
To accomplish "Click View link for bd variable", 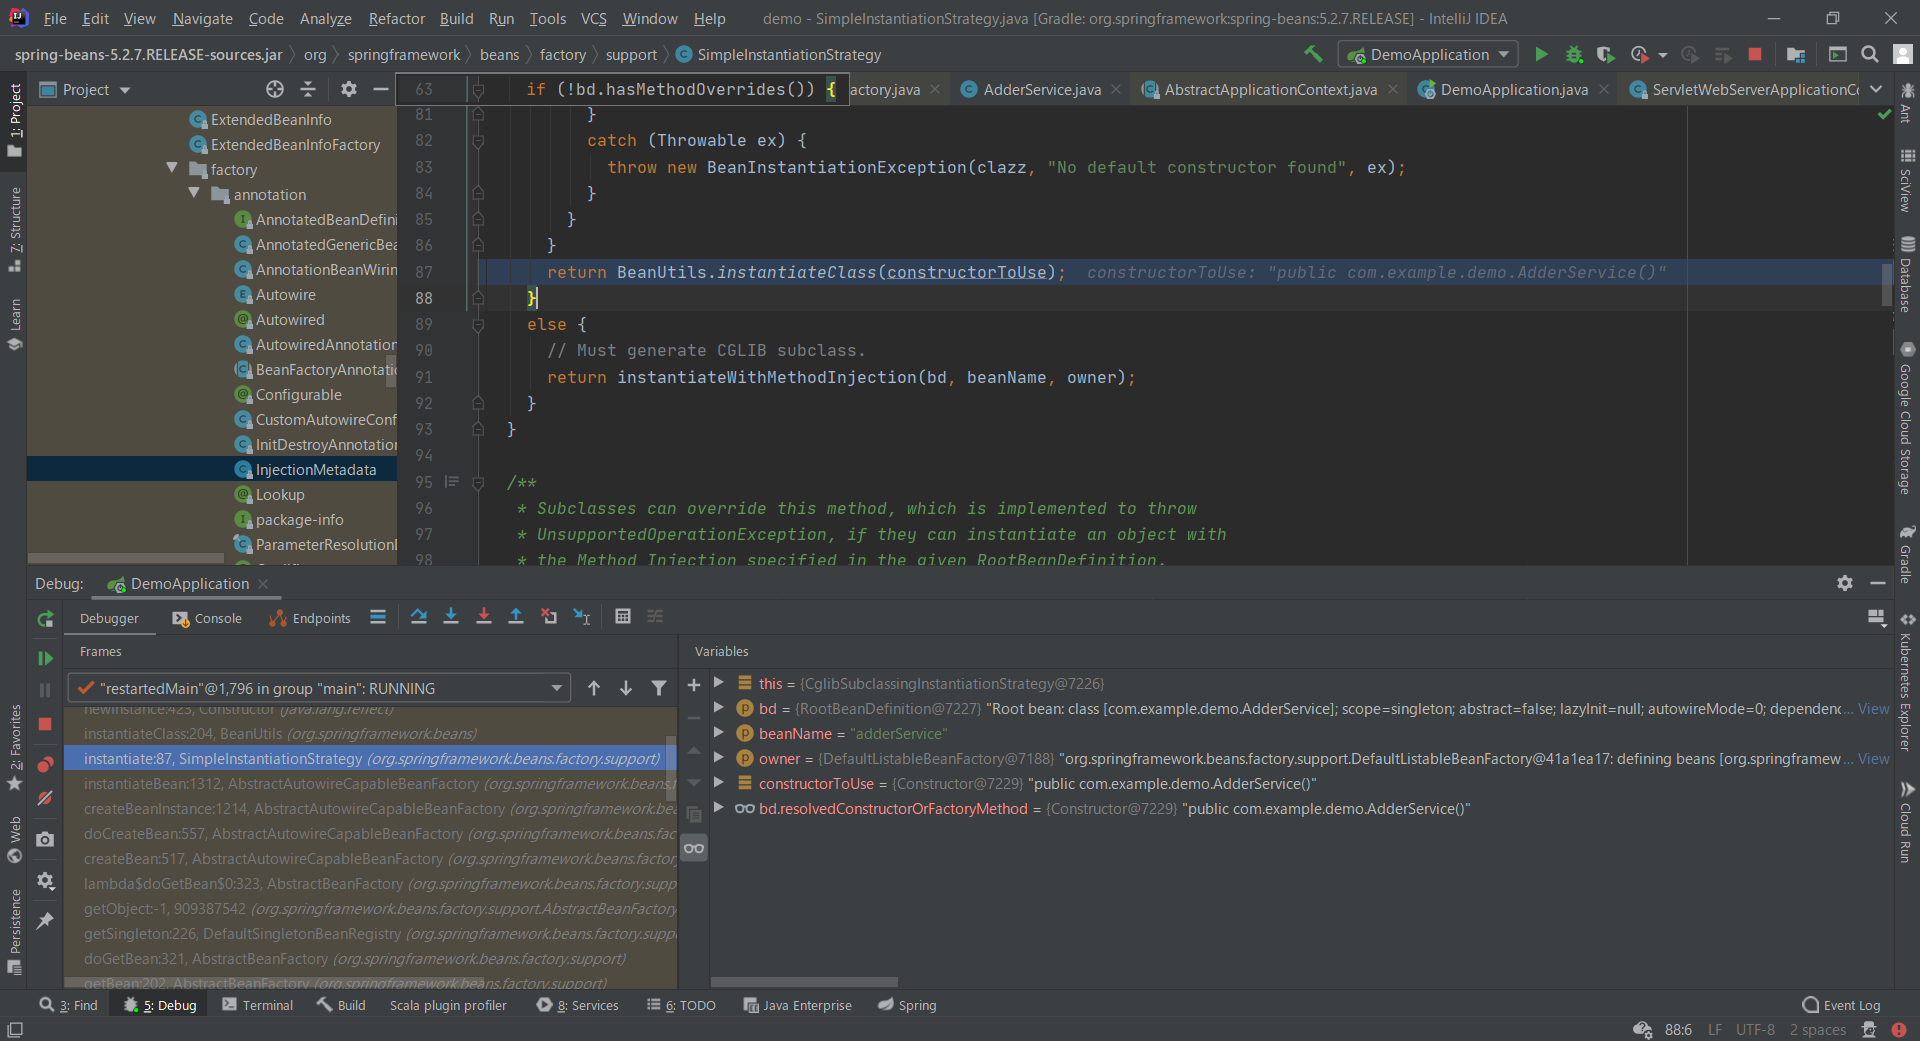I will coord(1873,708).
